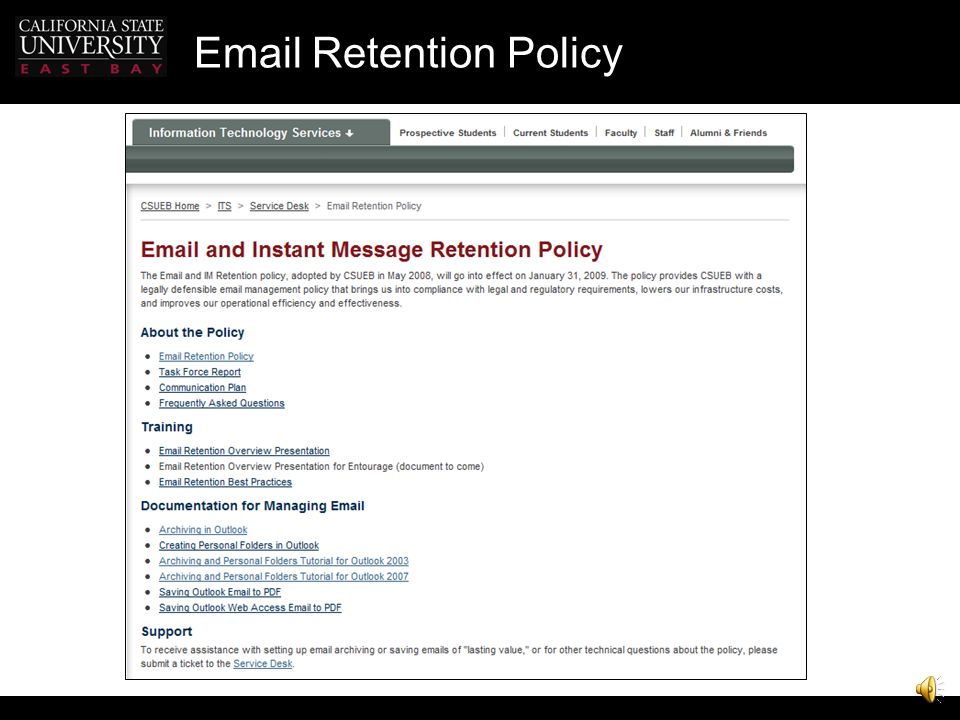Open the Outlook 2007 archiving tutorial link

click(x=283, y=577)
